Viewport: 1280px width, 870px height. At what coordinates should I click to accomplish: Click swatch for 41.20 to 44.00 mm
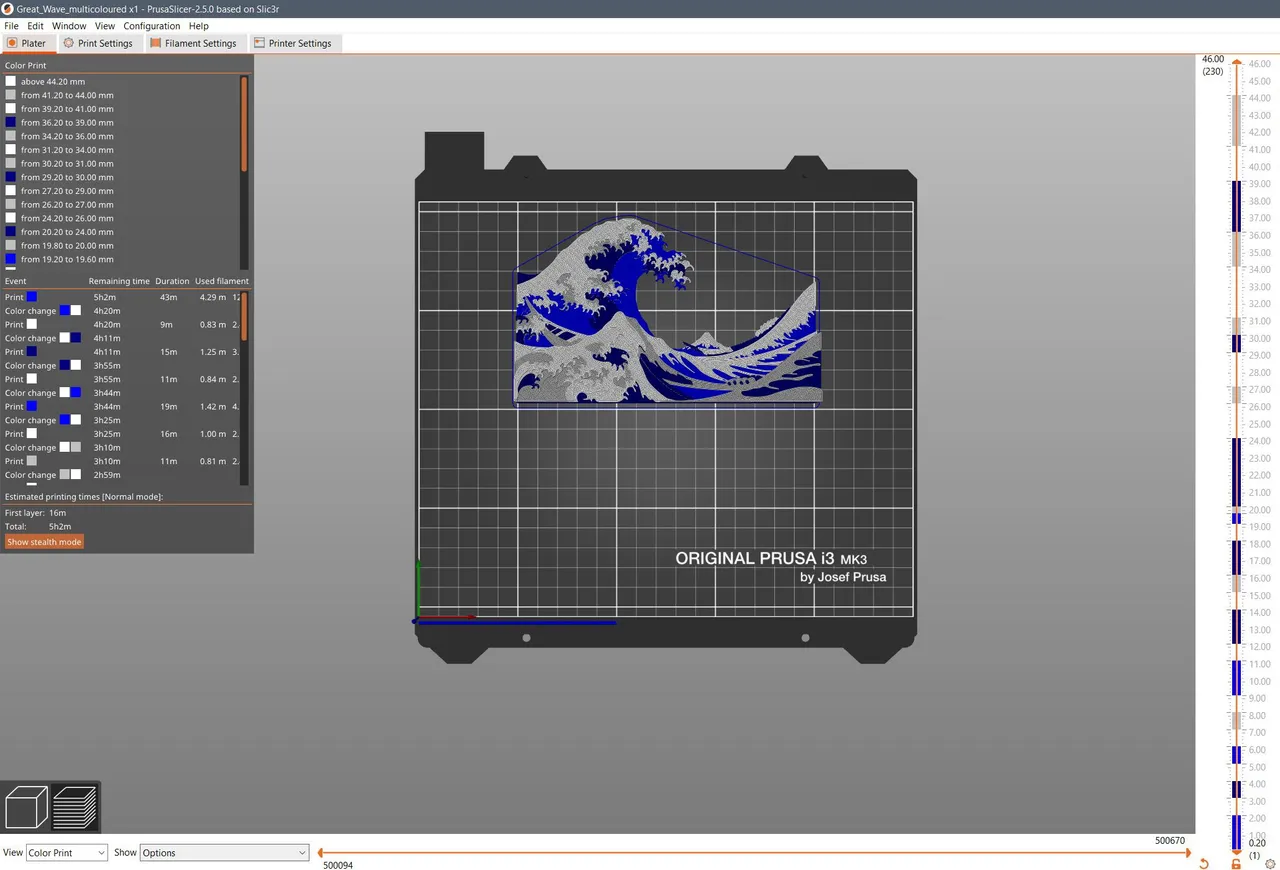coord(11,95)
